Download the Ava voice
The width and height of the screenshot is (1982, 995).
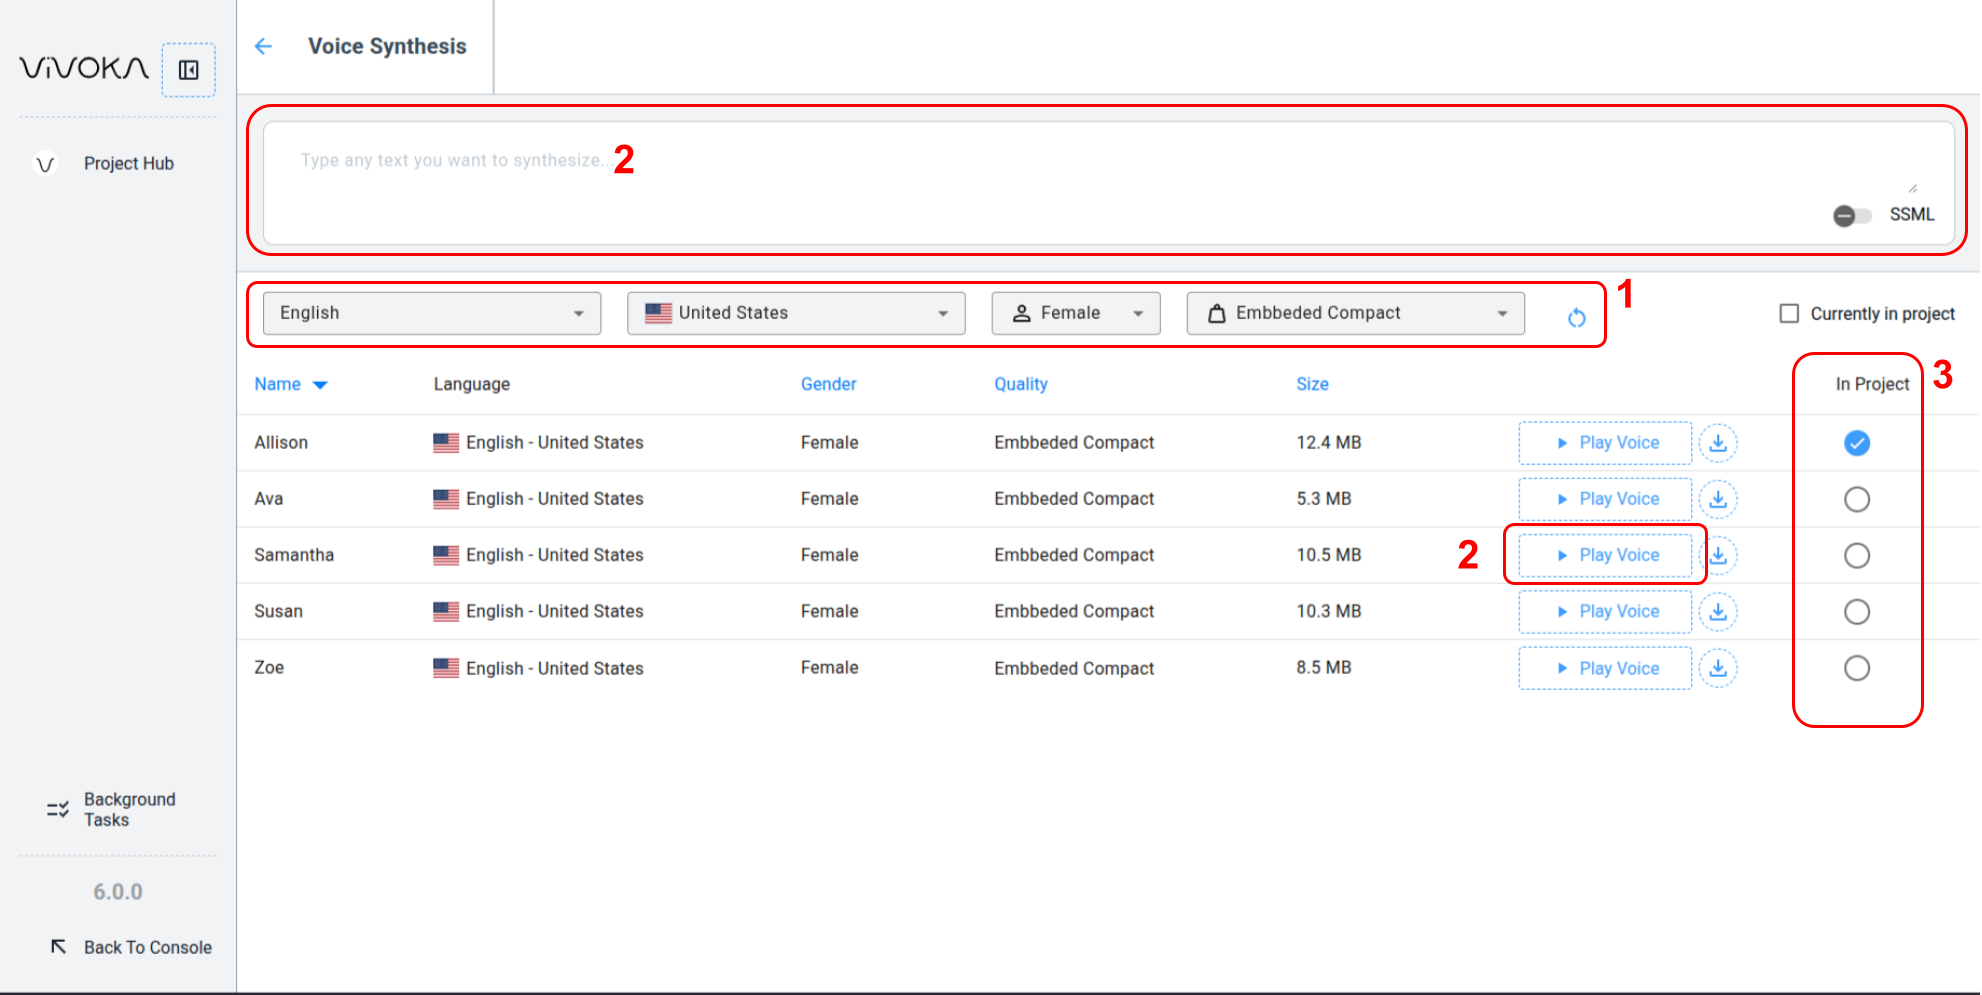pyautogui.click(x=1718, y=499)
